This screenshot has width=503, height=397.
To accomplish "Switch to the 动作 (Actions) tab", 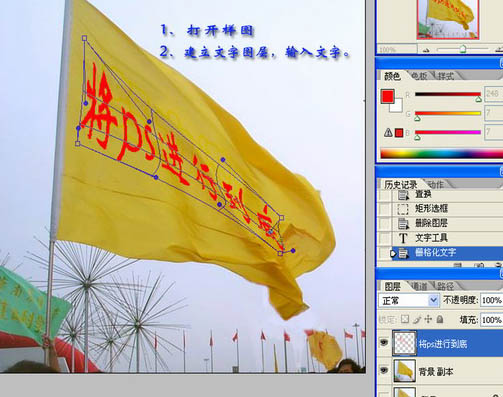I will tap(435, 184).
